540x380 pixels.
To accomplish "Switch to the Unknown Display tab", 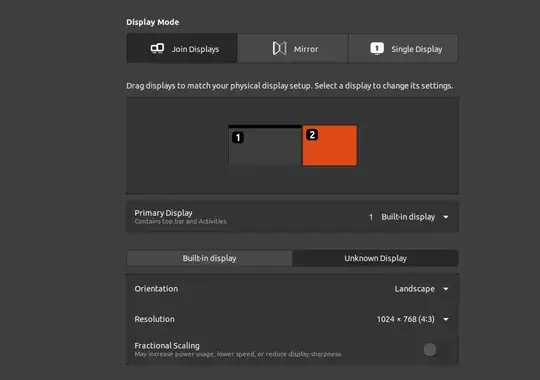I will pos(375,258).
